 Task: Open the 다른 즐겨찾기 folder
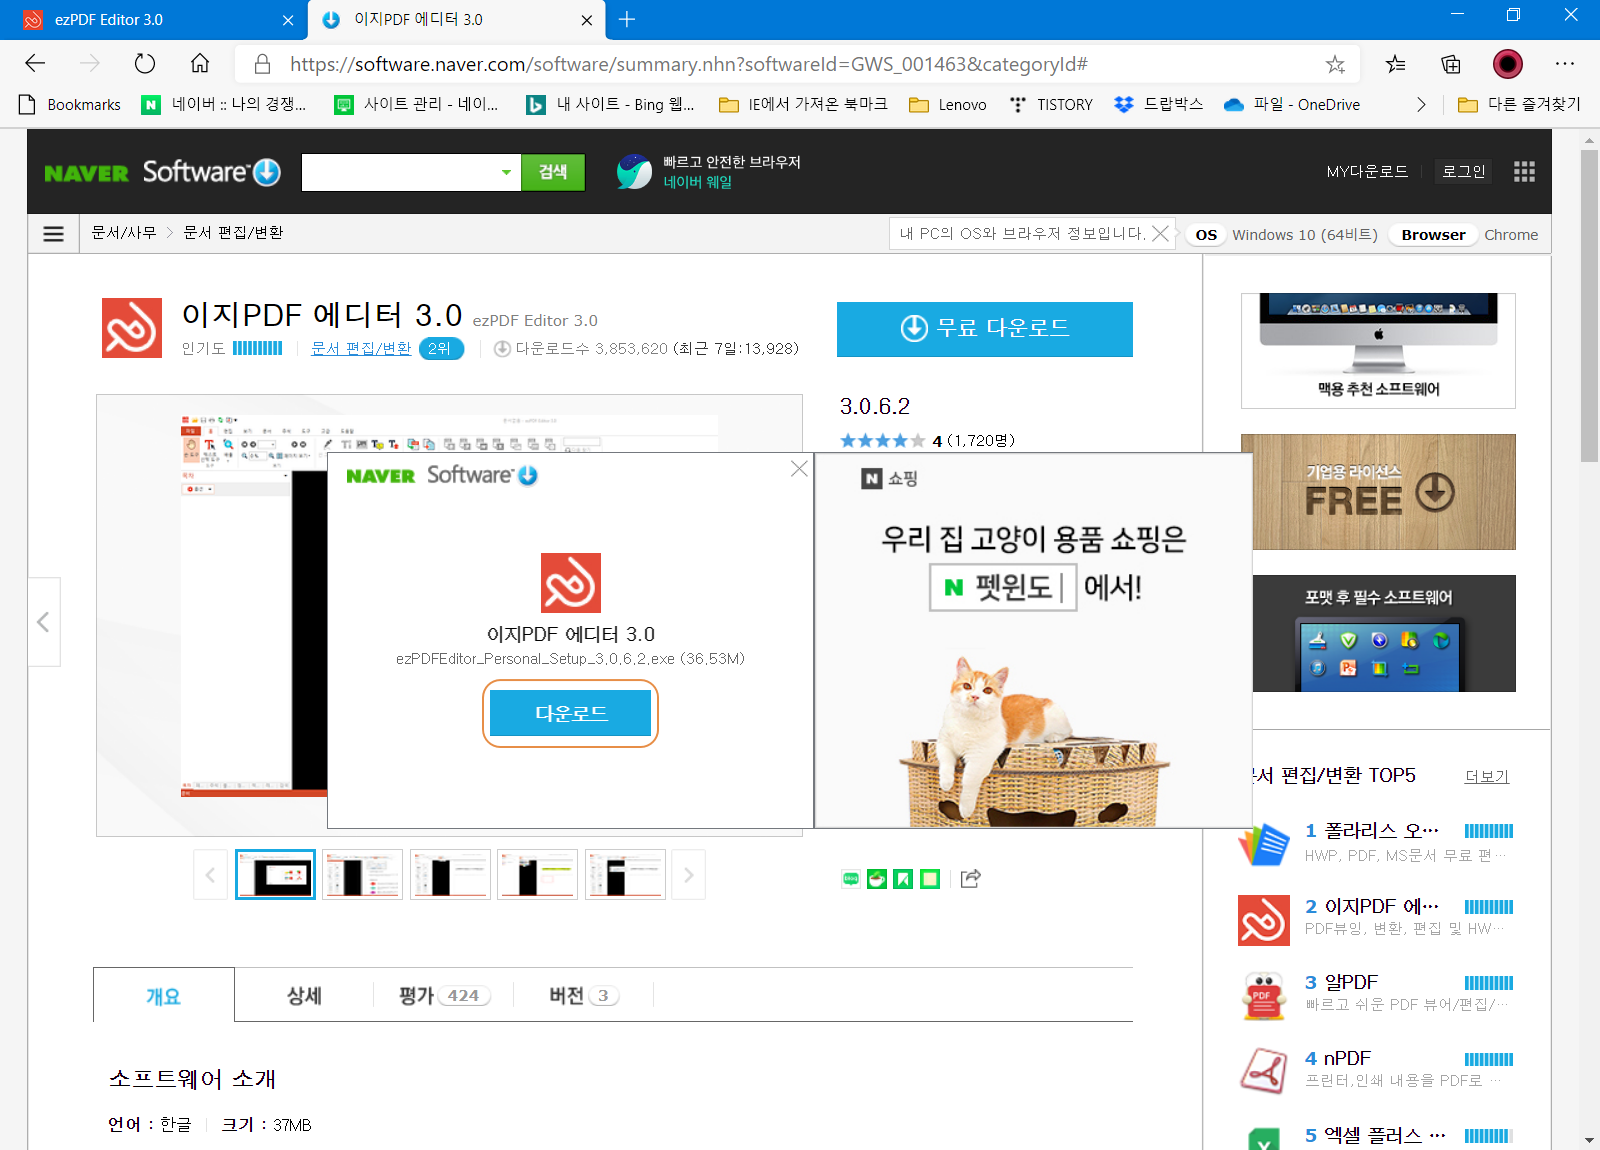pos(1519,104)
